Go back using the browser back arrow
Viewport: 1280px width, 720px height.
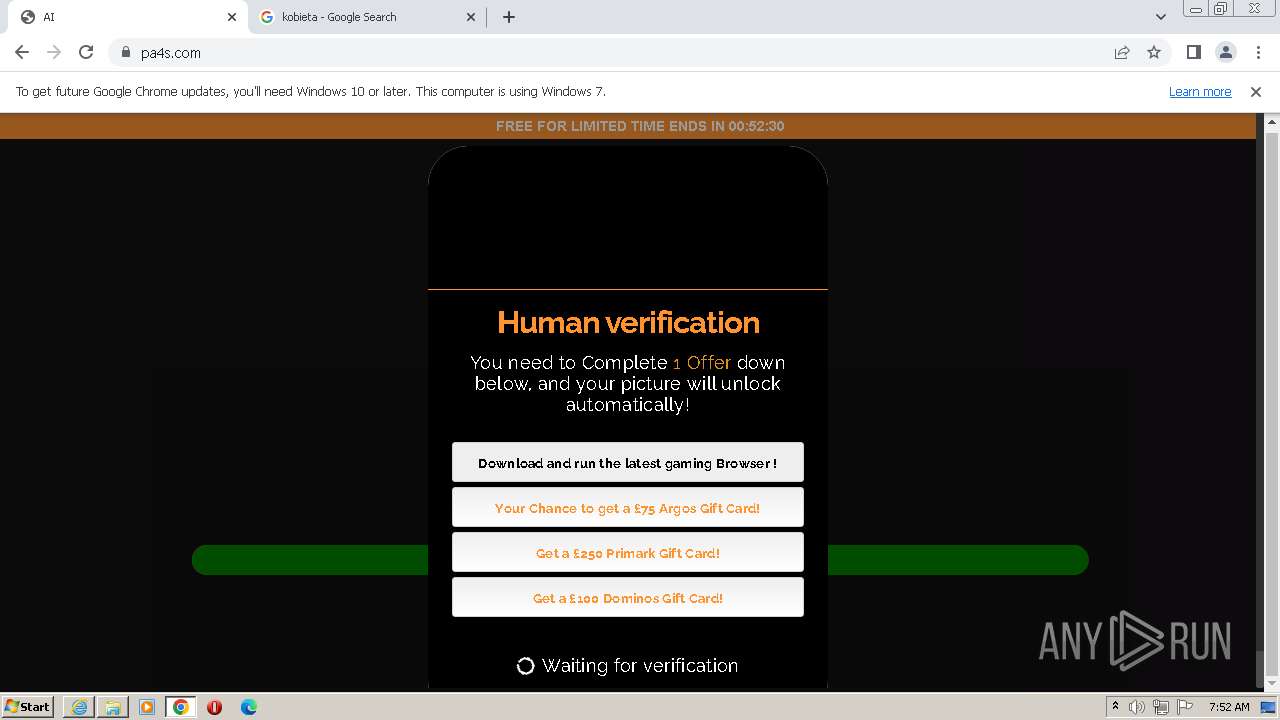coord(22,52)
